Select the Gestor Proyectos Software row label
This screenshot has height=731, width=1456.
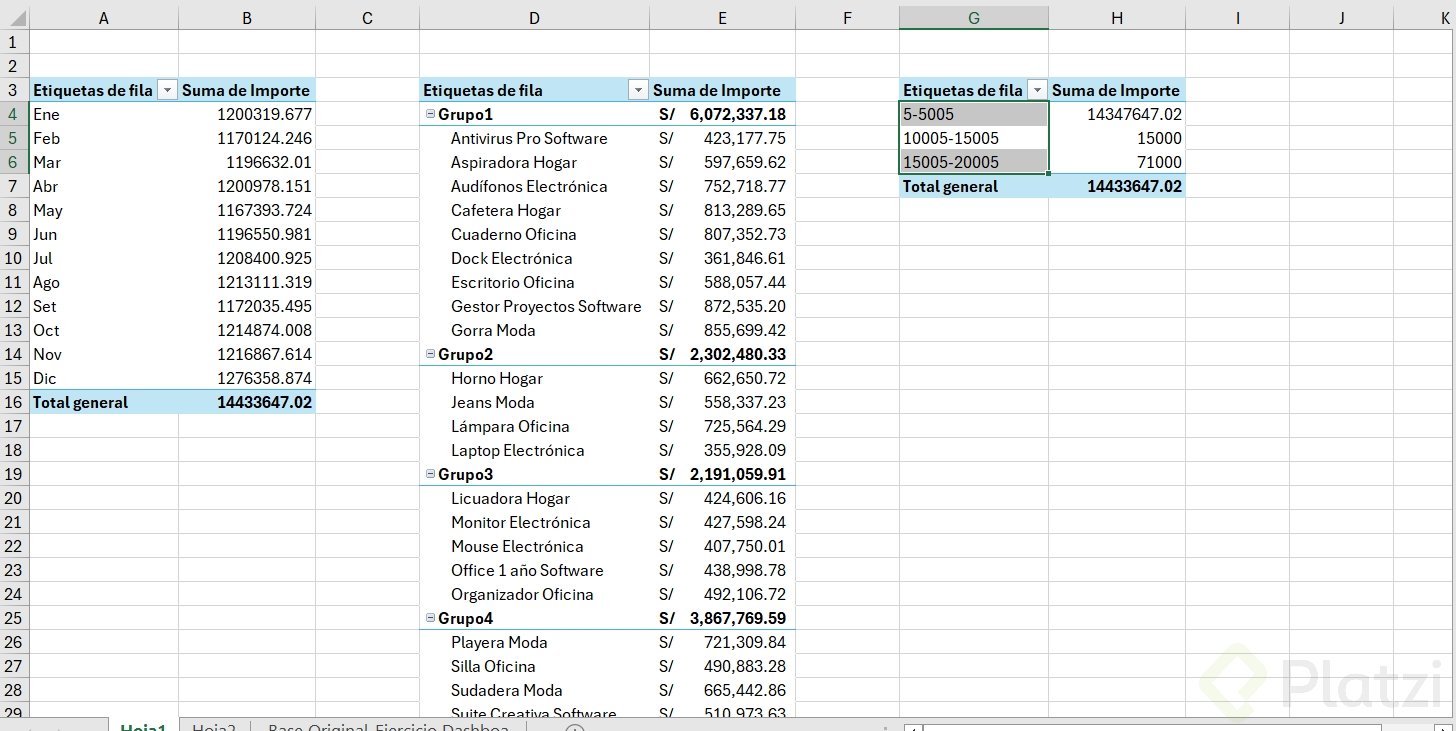(x=546, y=306)
